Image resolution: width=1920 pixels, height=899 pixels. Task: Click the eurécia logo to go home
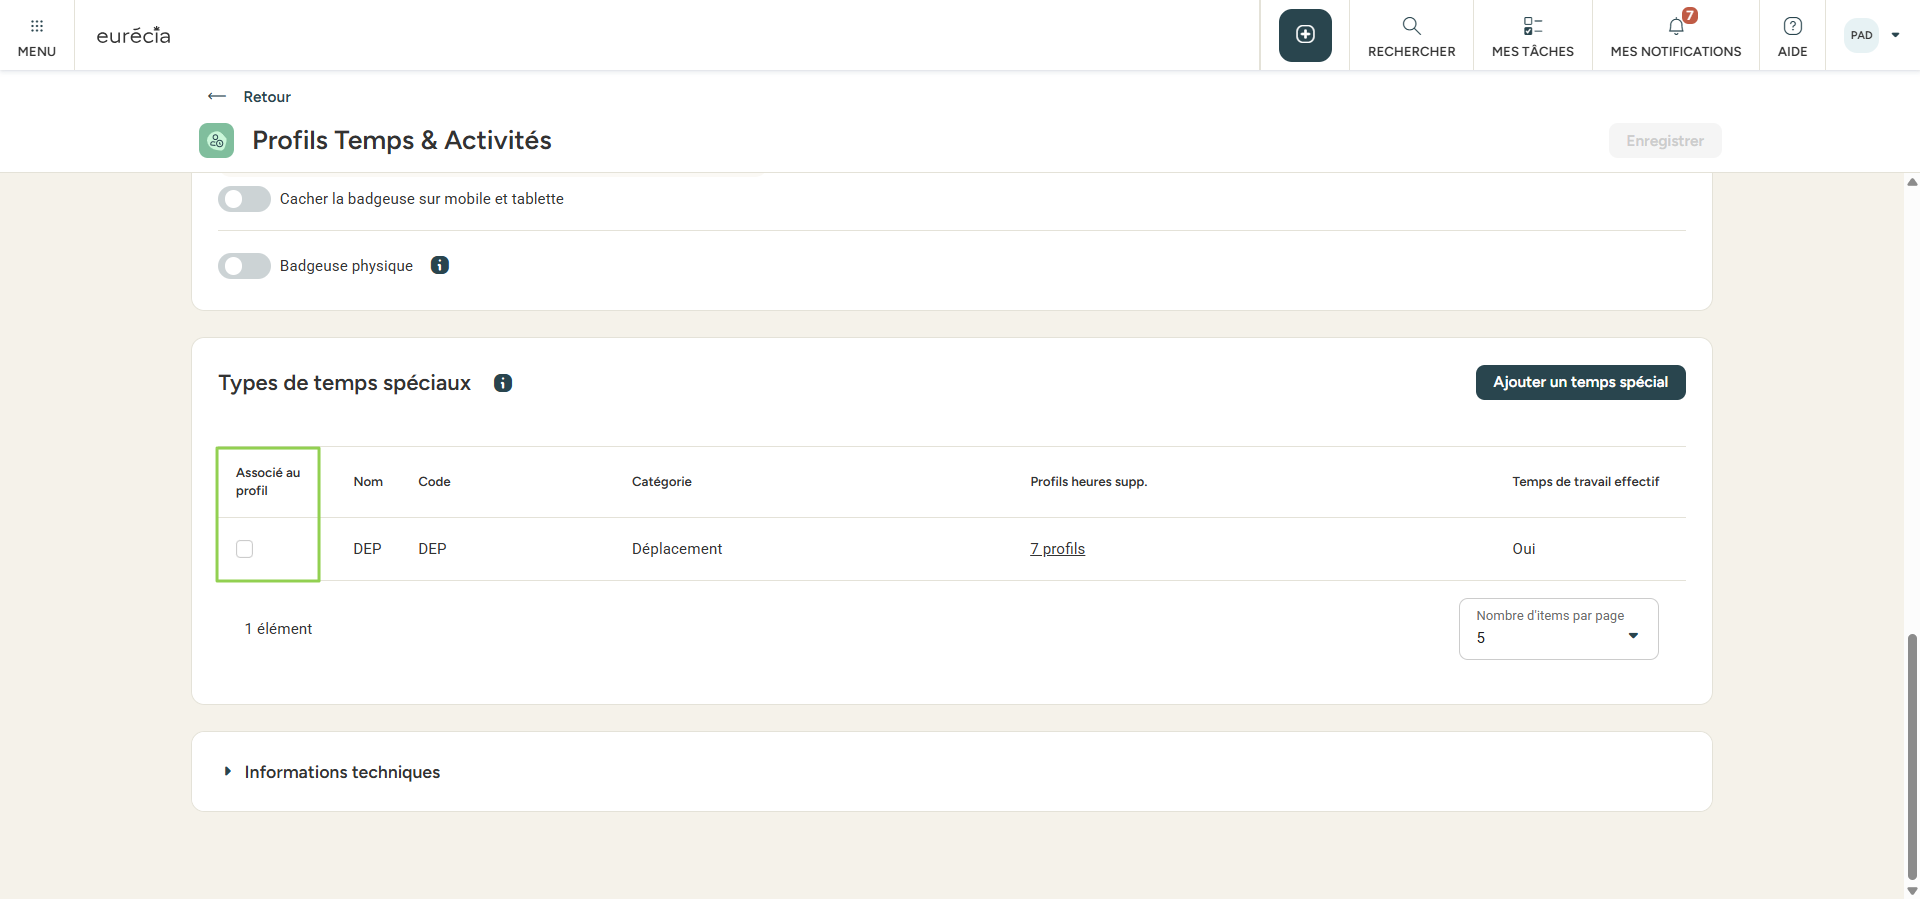pyautogui.click(x=133, y=36)
